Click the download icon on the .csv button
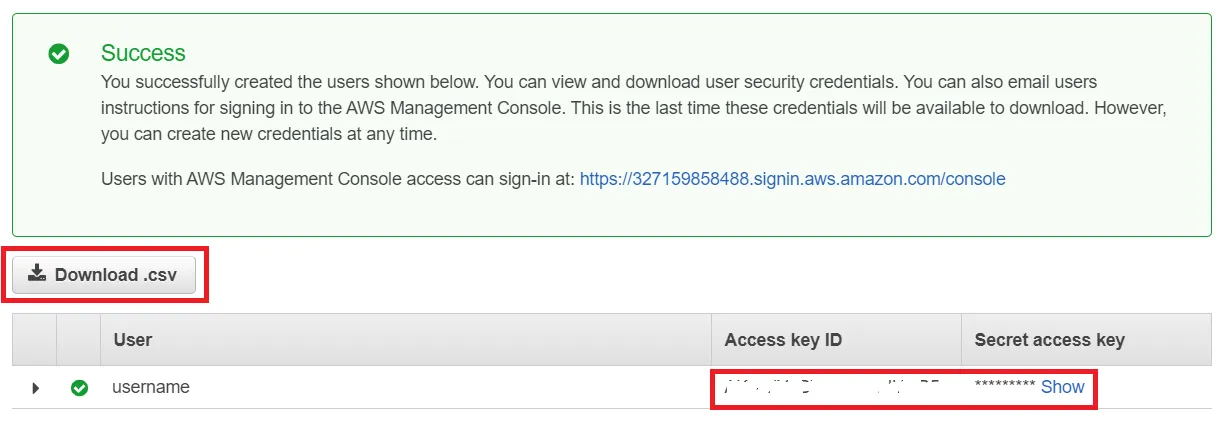 (x=37, y=274)
